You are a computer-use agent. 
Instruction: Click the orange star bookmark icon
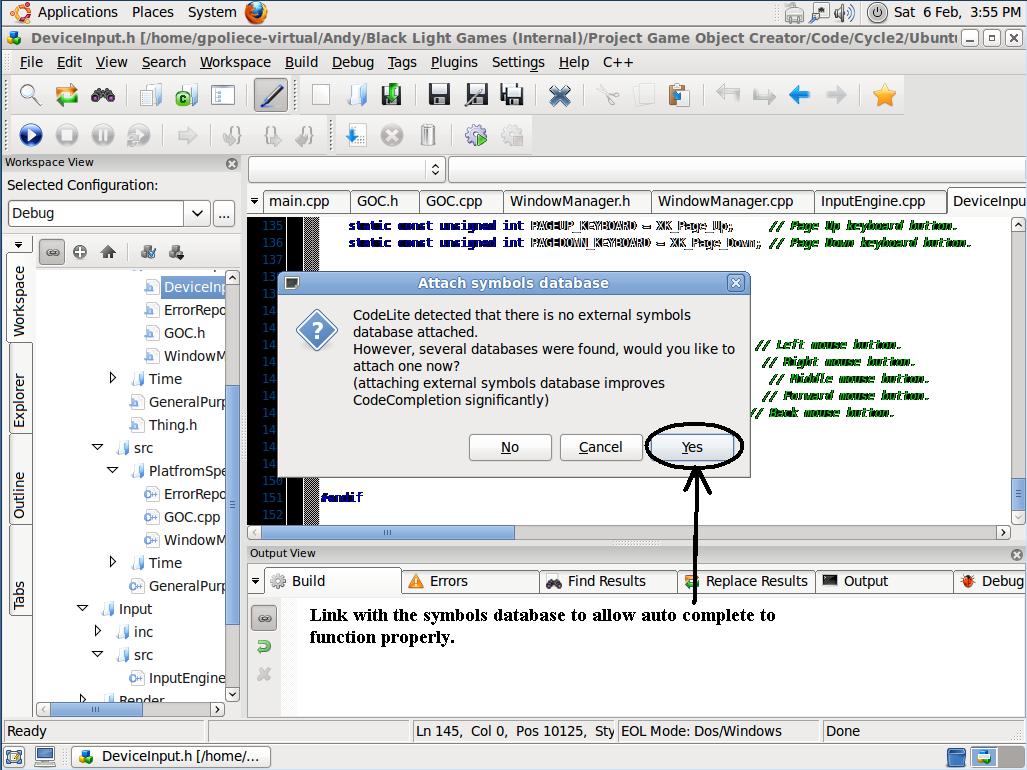[884, 96]
